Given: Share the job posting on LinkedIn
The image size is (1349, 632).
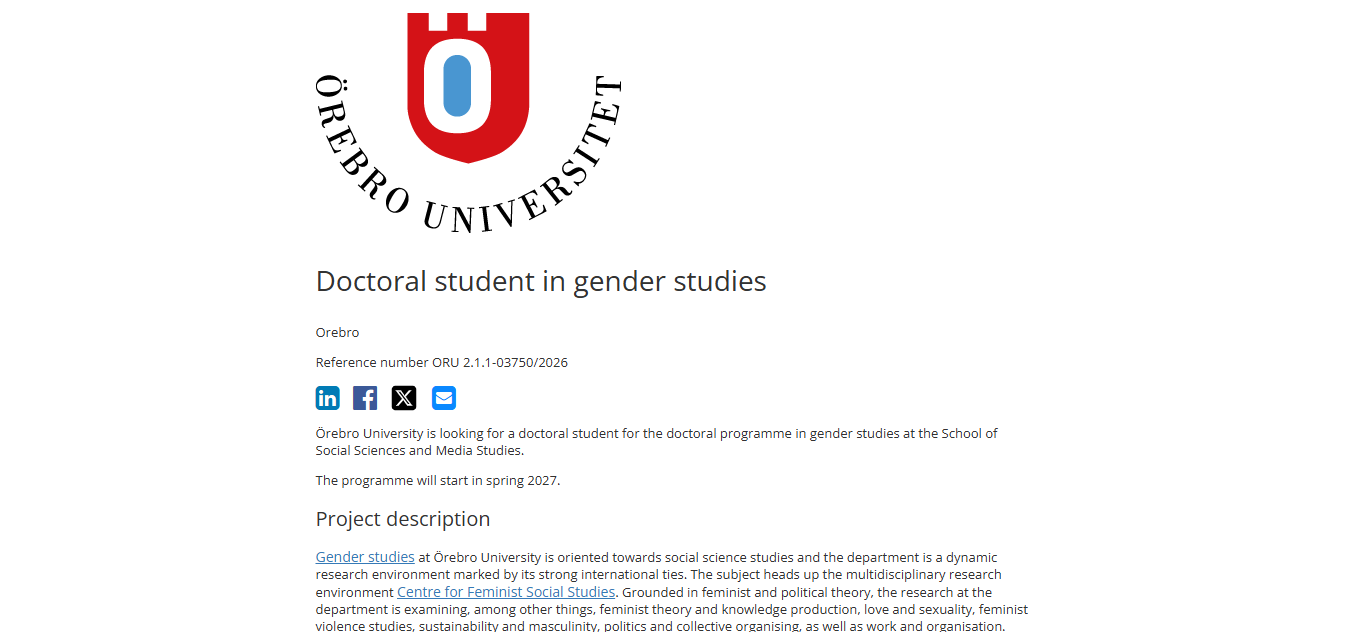Looking at the screenshot, I should click(328, 398).
